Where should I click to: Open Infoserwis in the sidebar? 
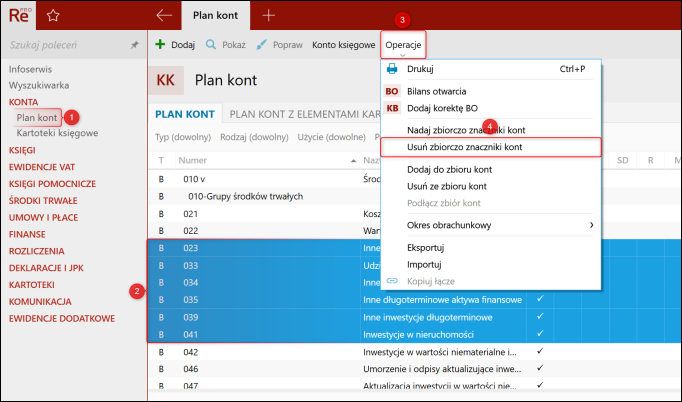[30, 69]
